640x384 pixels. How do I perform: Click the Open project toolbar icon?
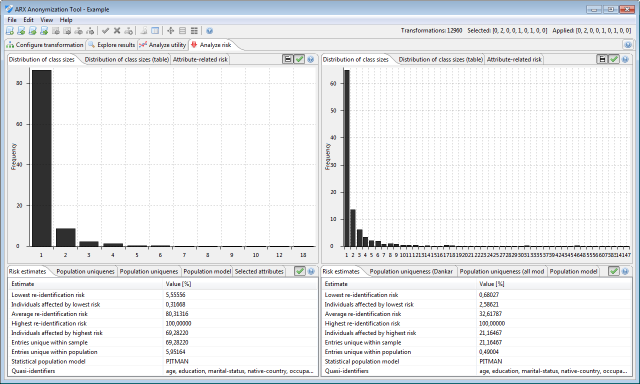pyautogui.click(x=21, y=31)
